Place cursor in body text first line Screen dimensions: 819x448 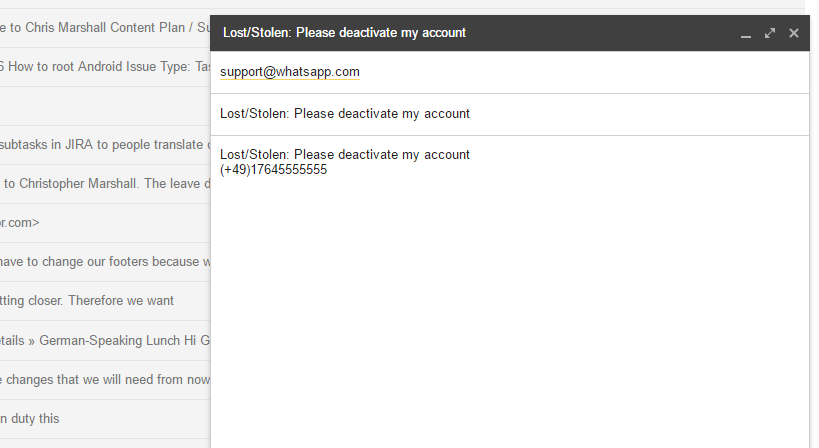345,155
